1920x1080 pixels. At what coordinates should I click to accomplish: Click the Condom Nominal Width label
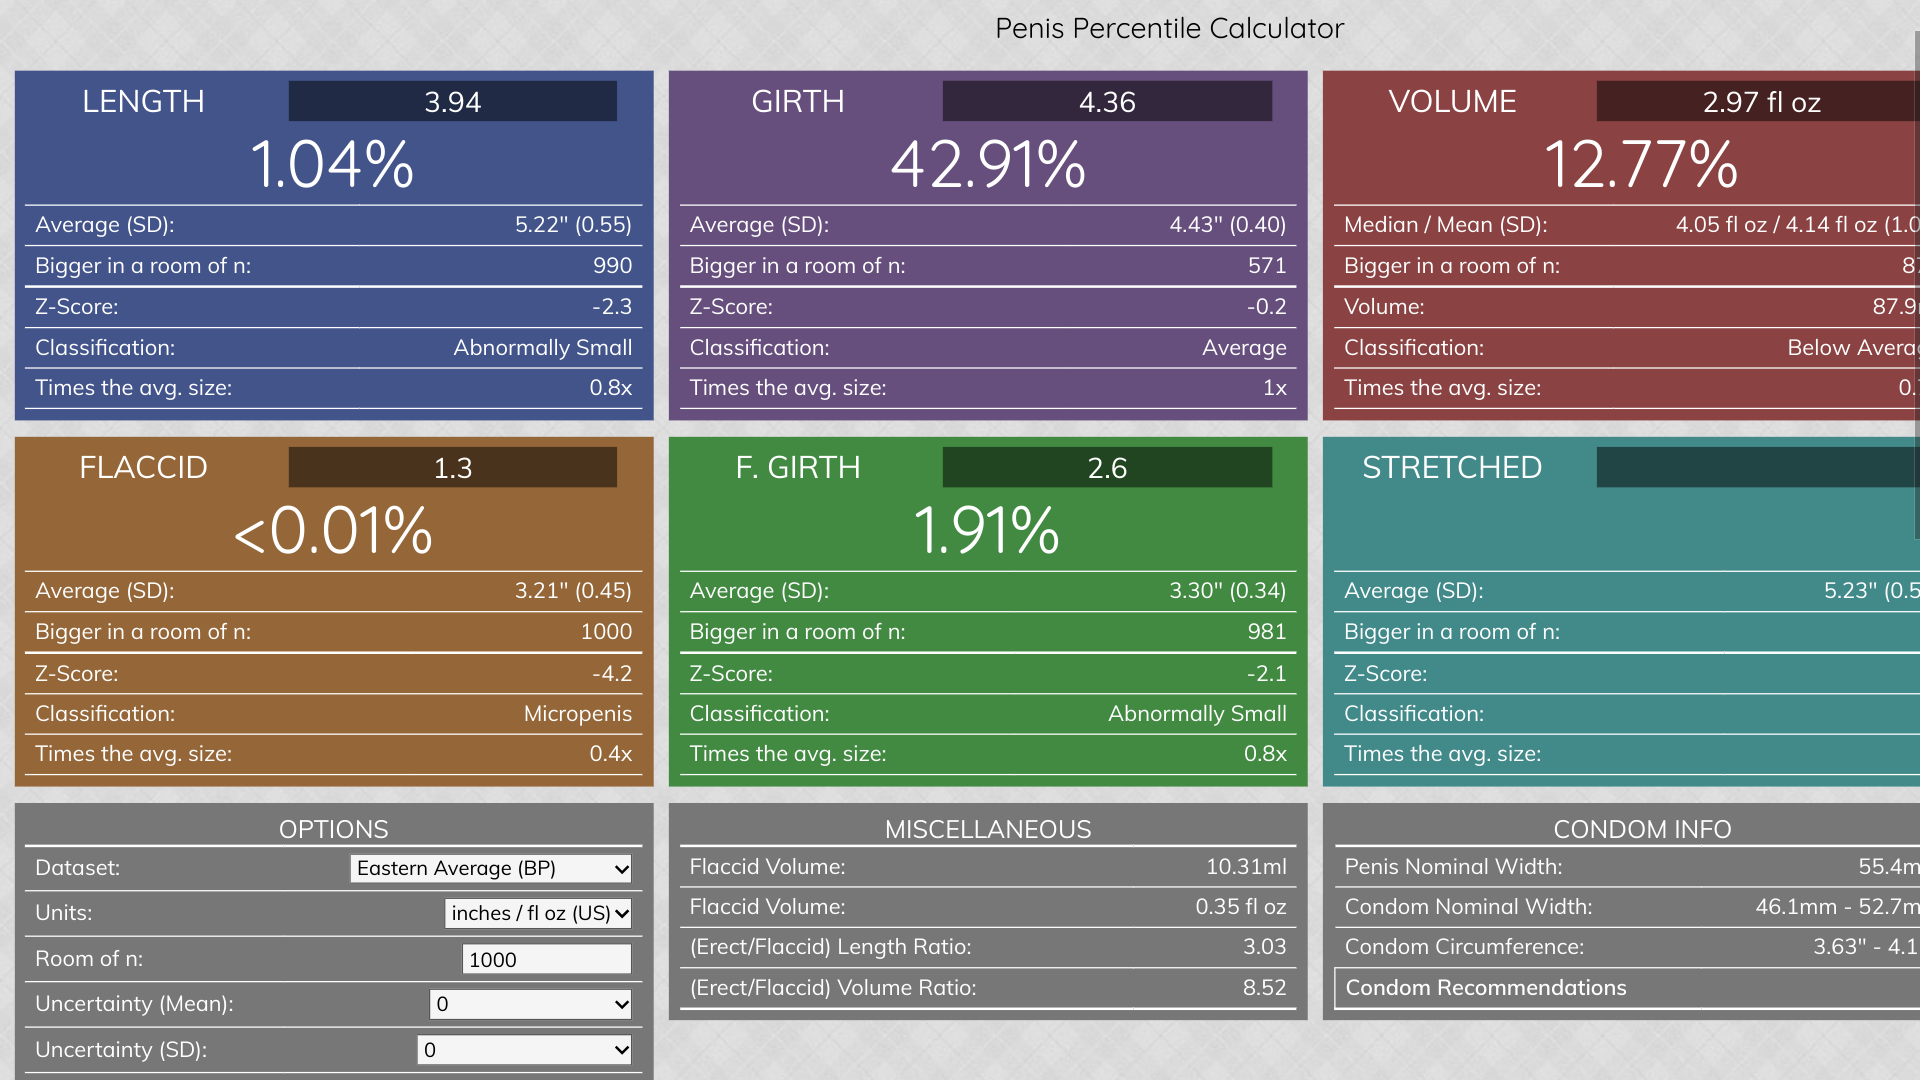point(1468,907)
